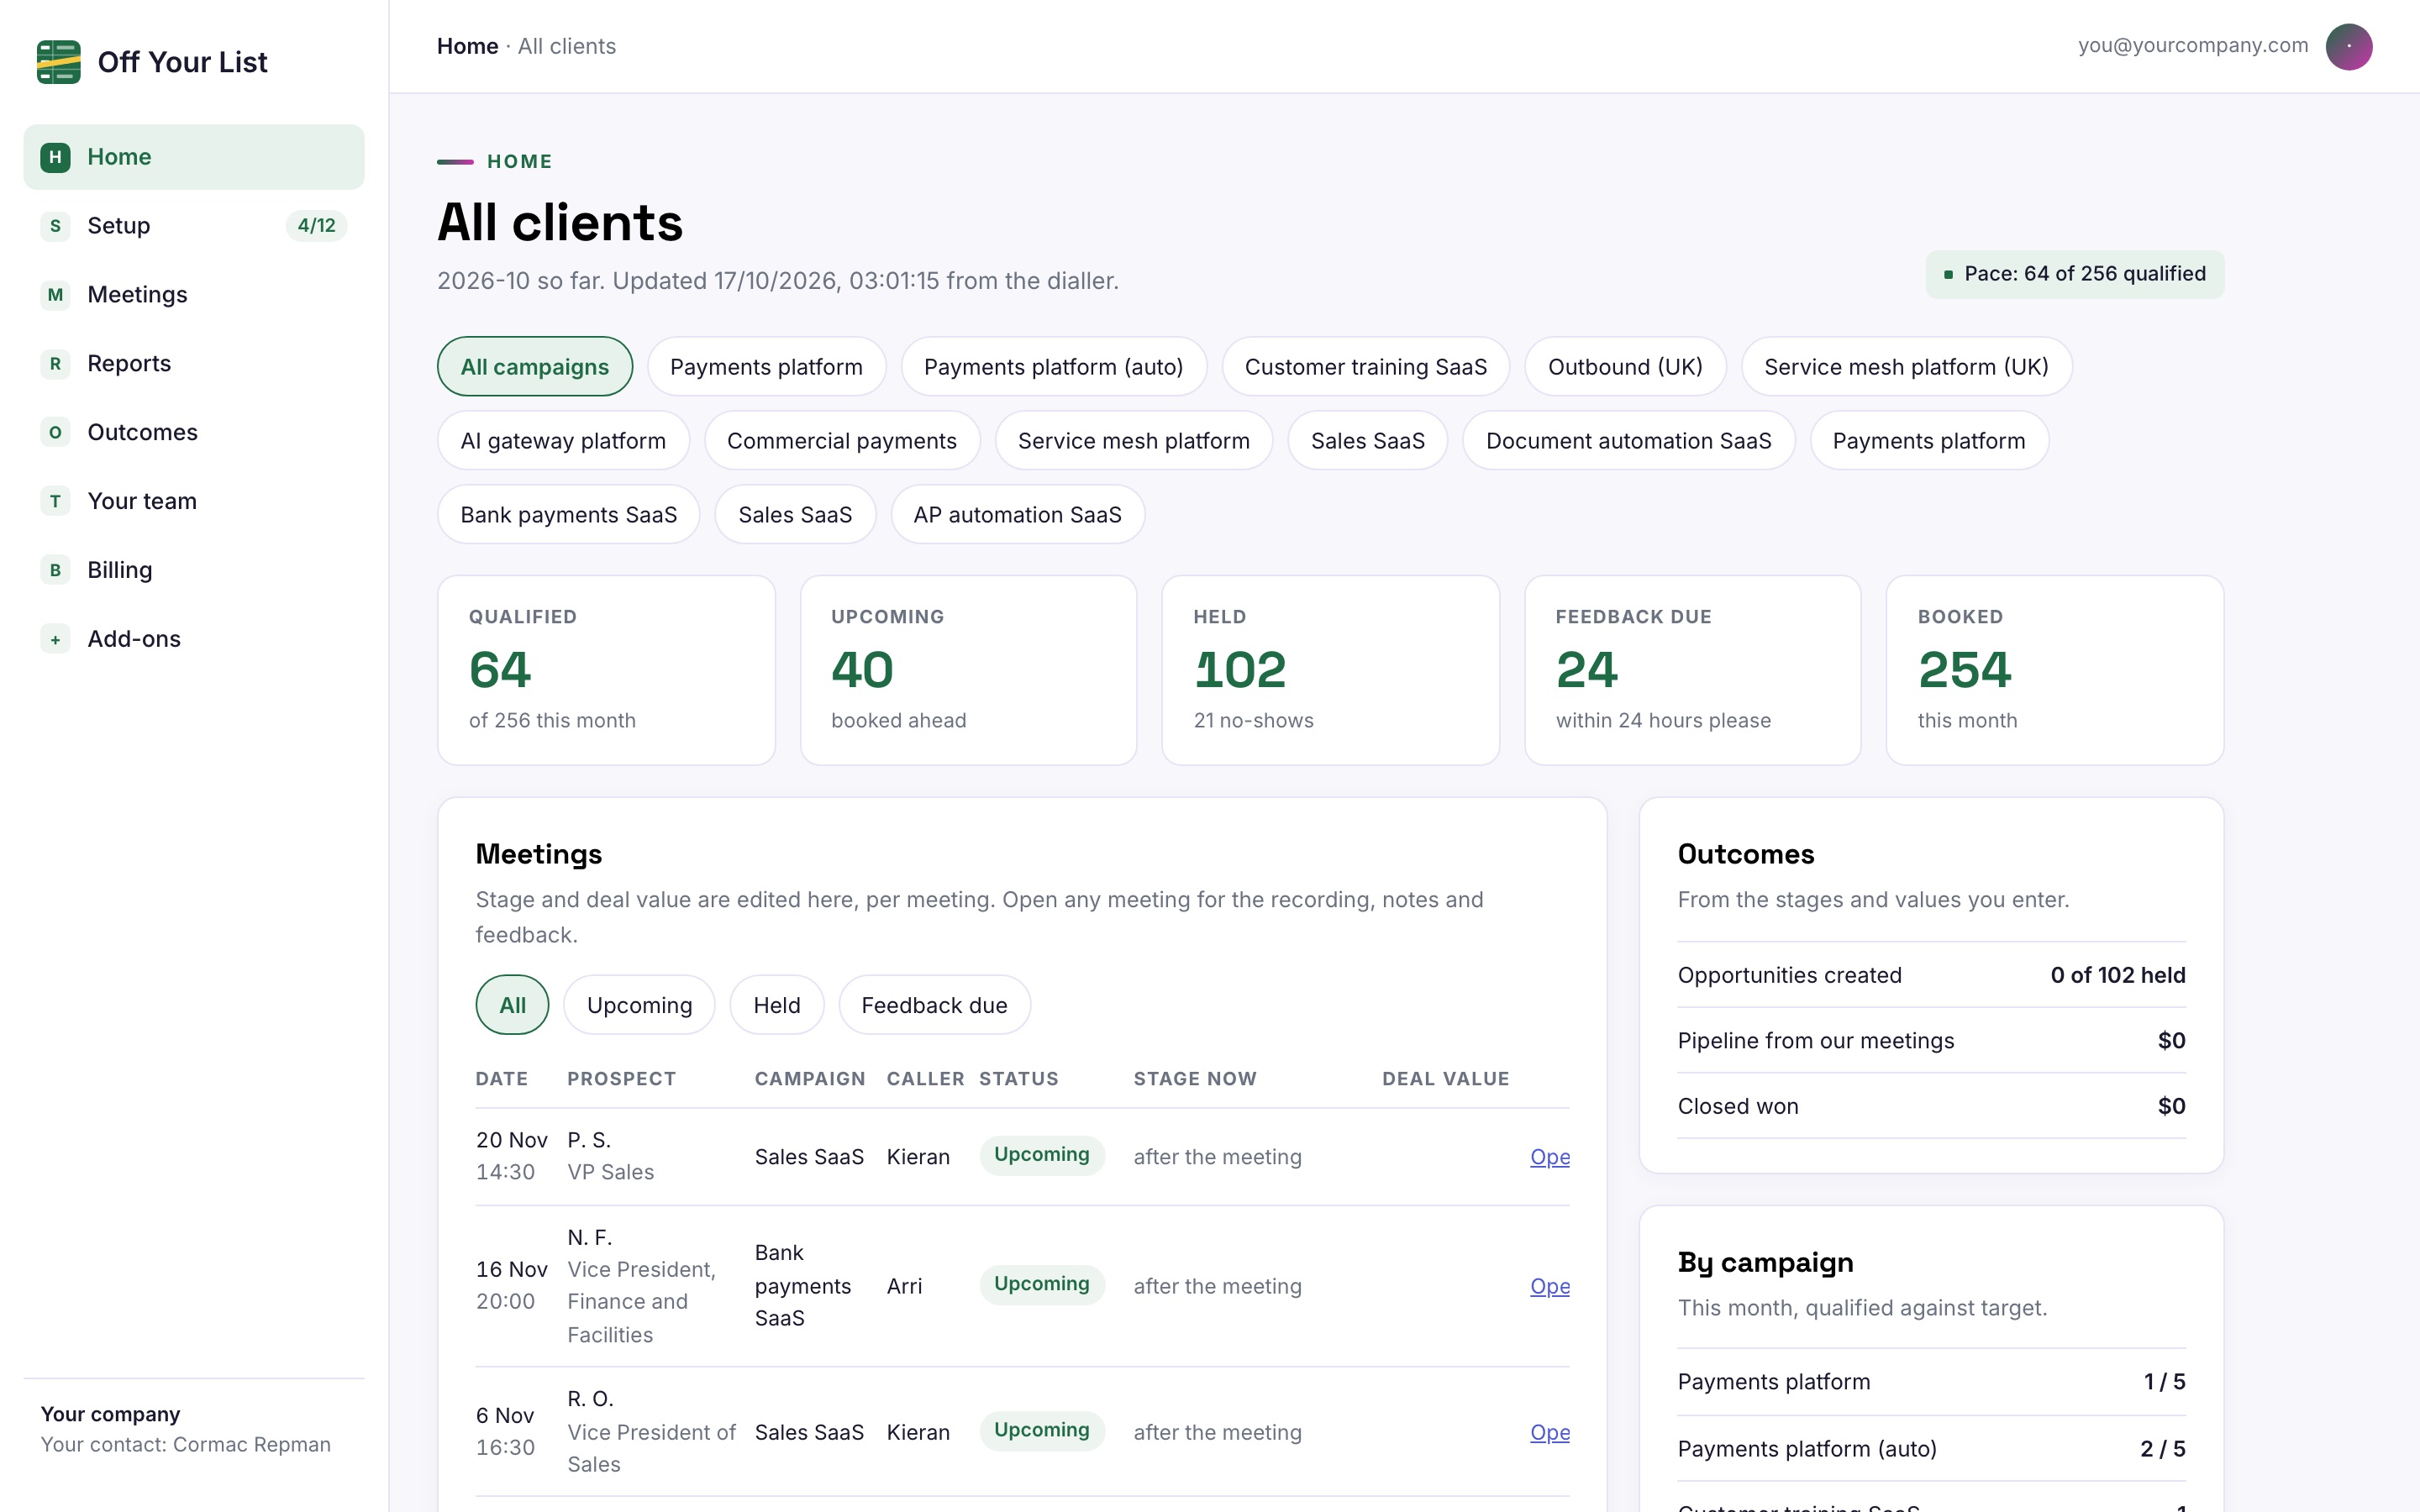2420x1512 pixels.
Task: Open the user avatar in top right
Action: 2349,46
